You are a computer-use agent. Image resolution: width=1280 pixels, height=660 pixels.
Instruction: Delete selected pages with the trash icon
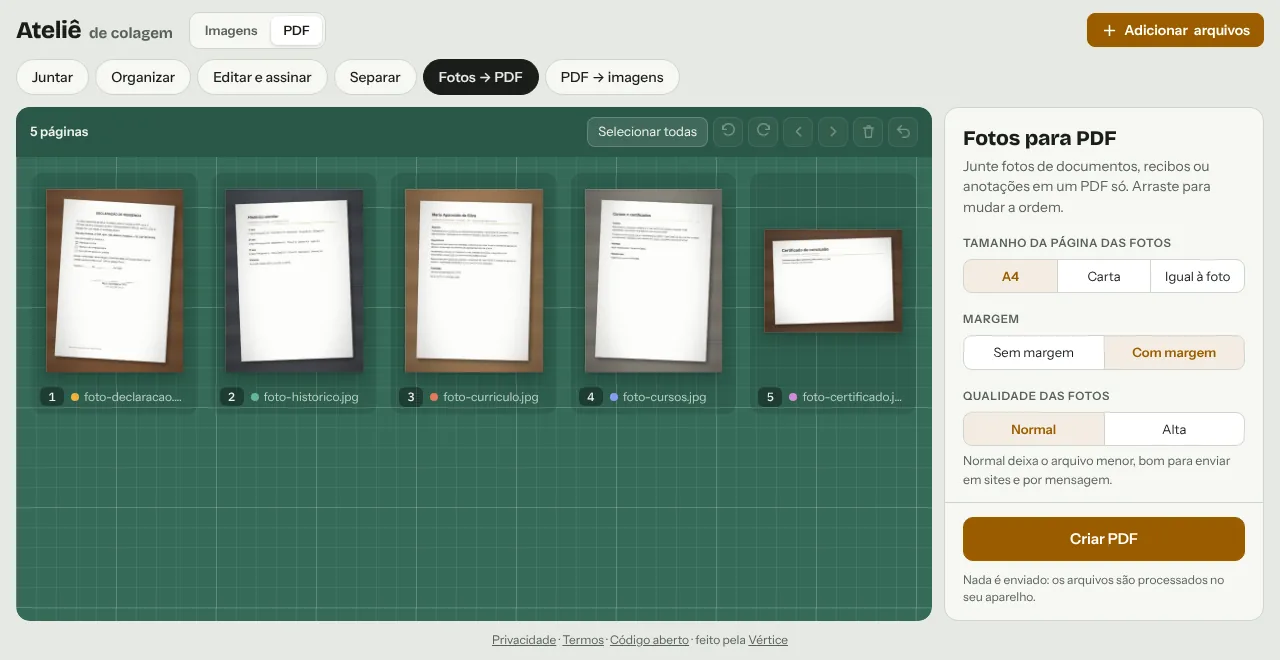coord(868,132)
